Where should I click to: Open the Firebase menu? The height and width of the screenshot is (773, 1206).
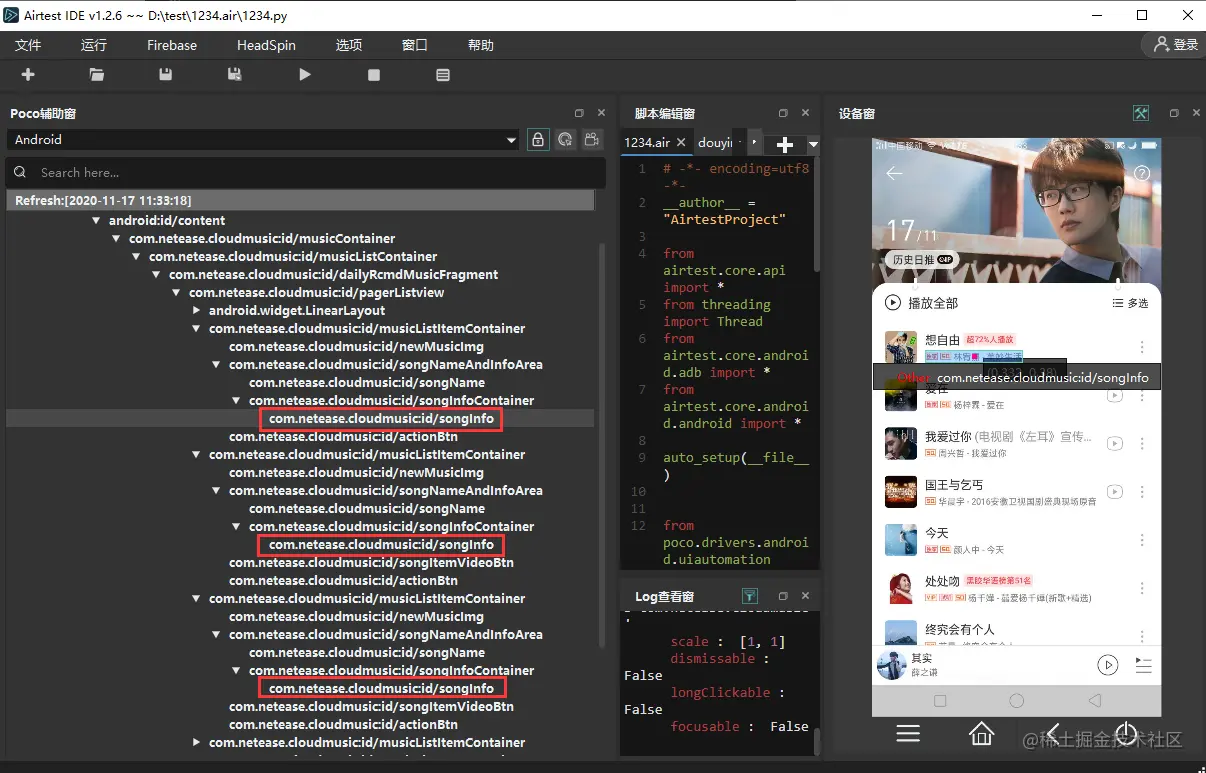coord(172,45)
